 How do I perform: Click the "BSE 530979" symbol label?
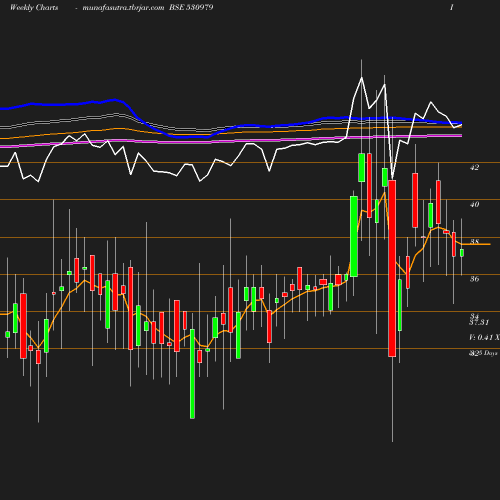(x=191, y=7)
